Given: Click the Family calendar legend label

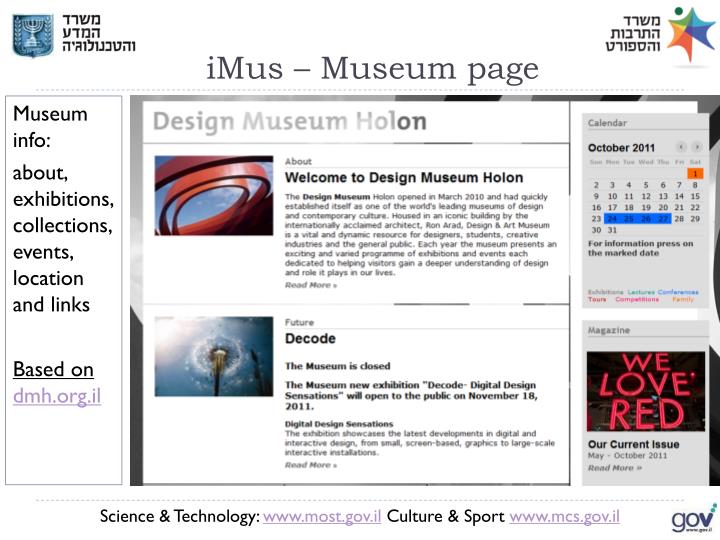Looking at the screenshot, I should 683,299.
